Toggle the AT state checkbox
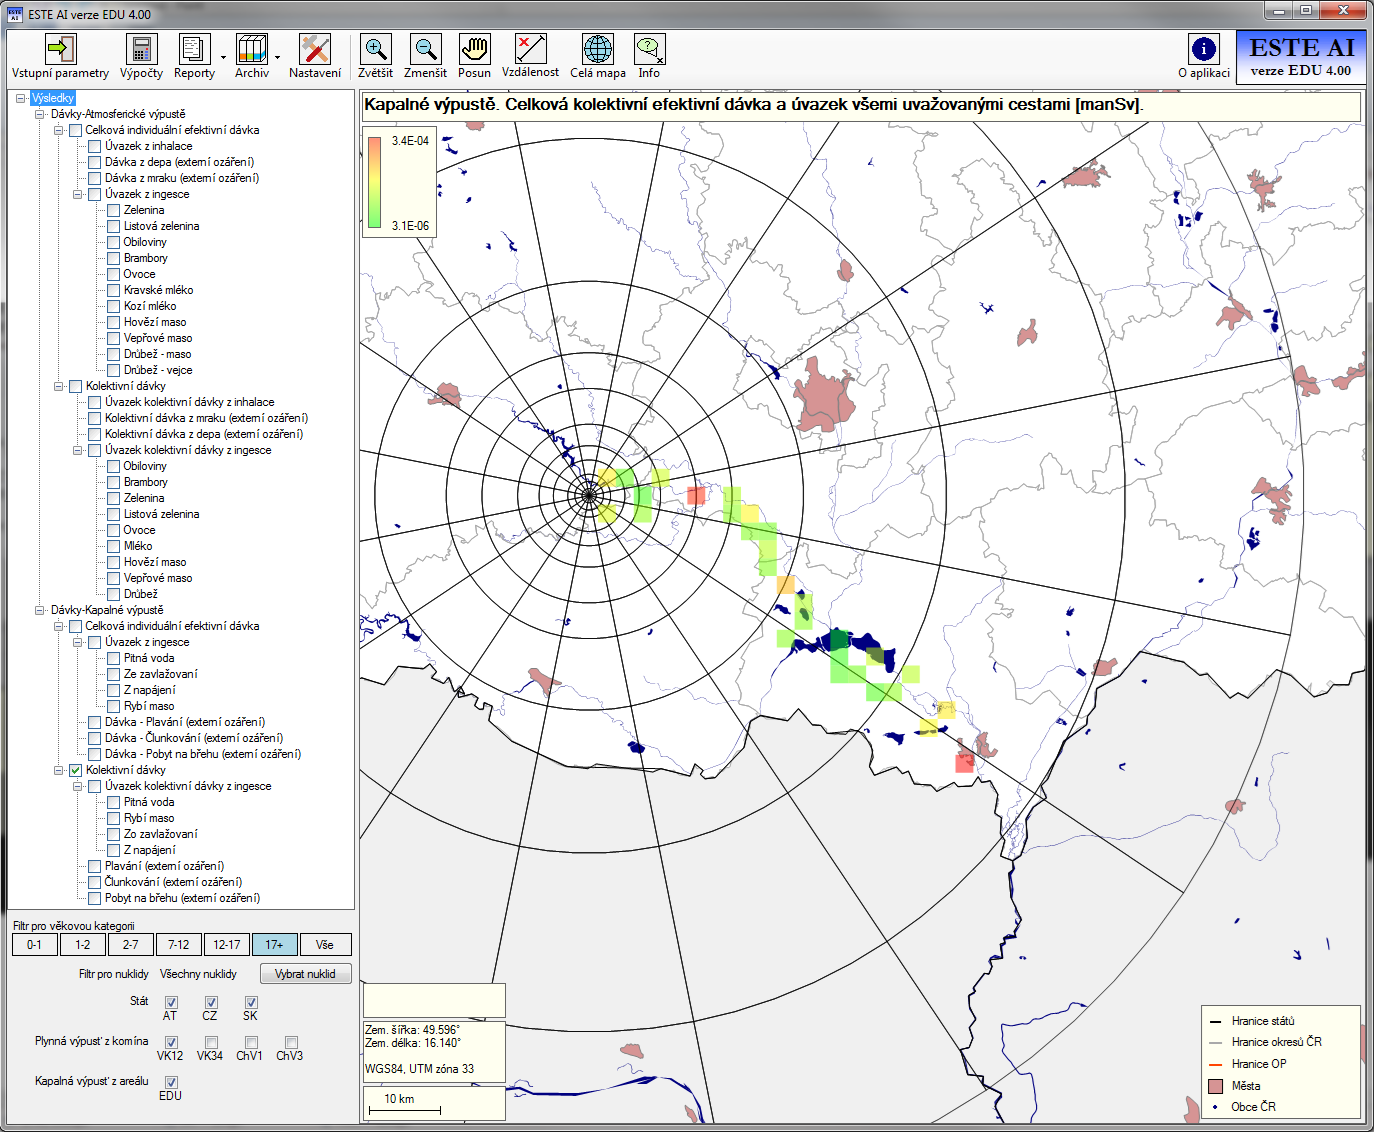Screen dimensions: 1374x1132 coord(171,1002)
